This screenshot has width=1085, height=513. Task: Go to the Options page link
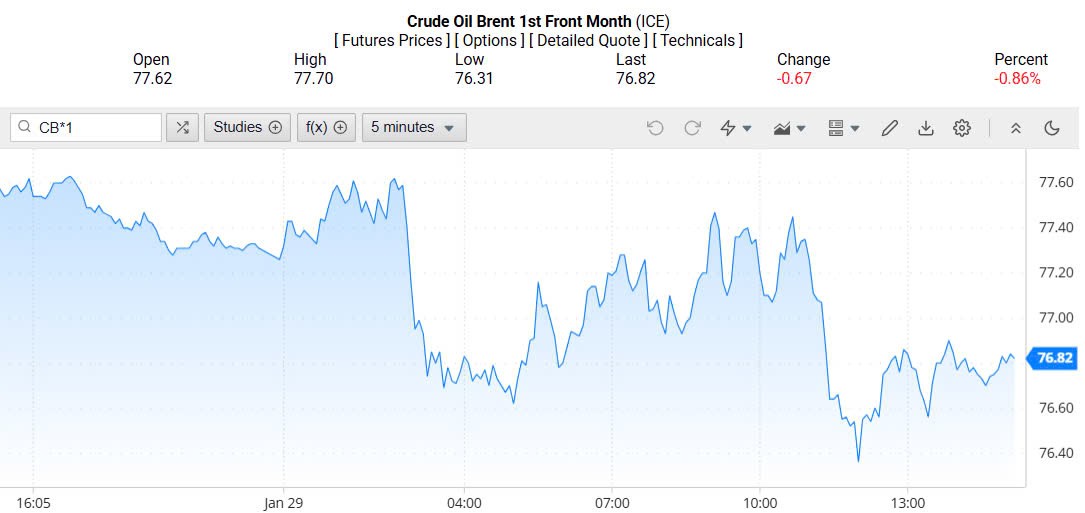point(489,40)
